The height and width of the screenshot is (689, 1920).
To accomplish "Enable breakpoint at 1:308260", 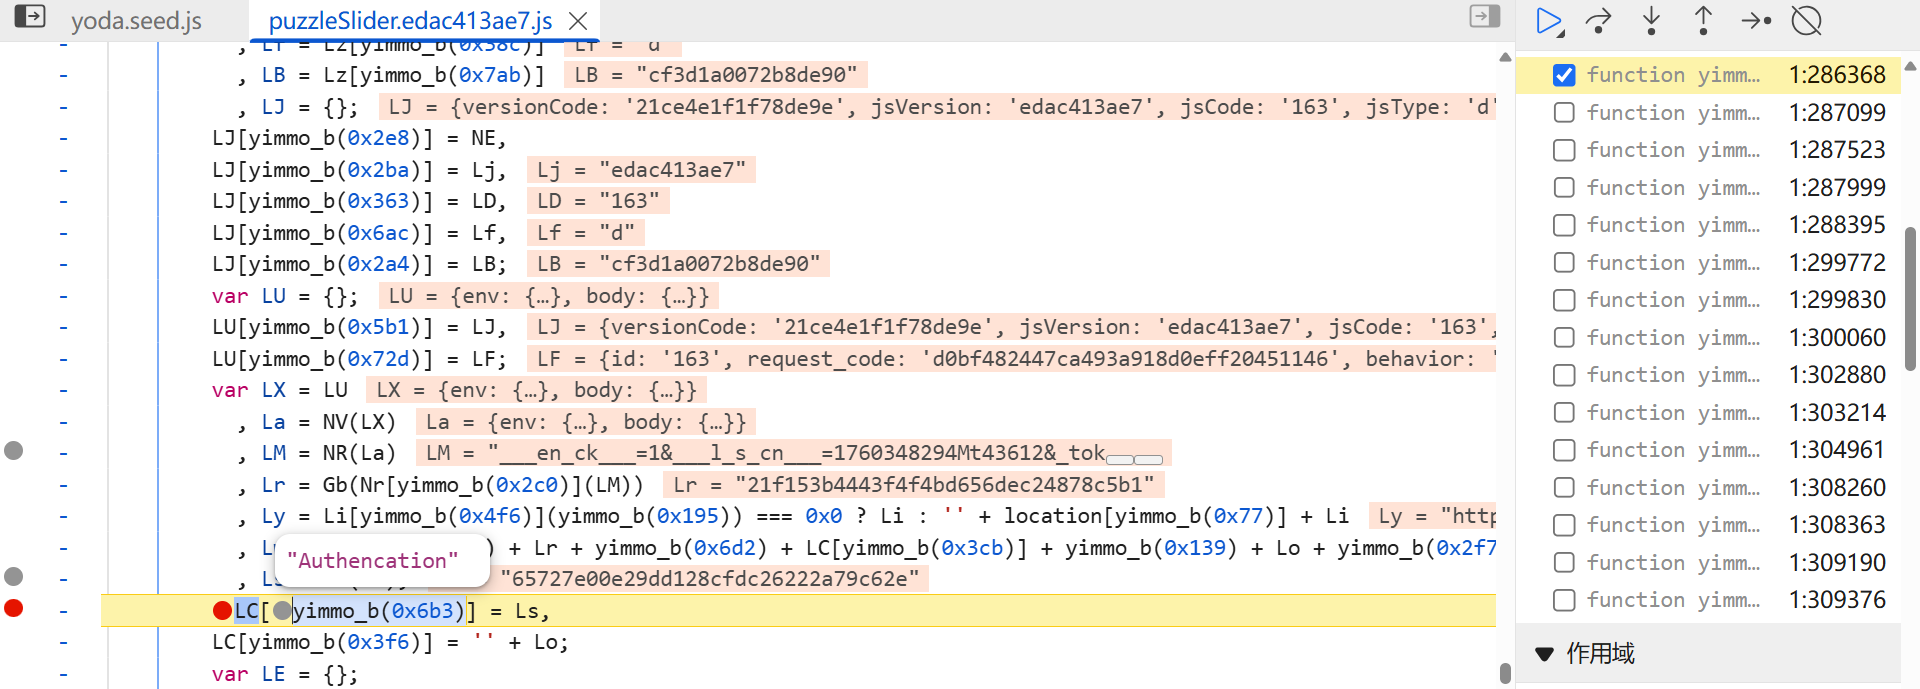I will click(1564, 488).
